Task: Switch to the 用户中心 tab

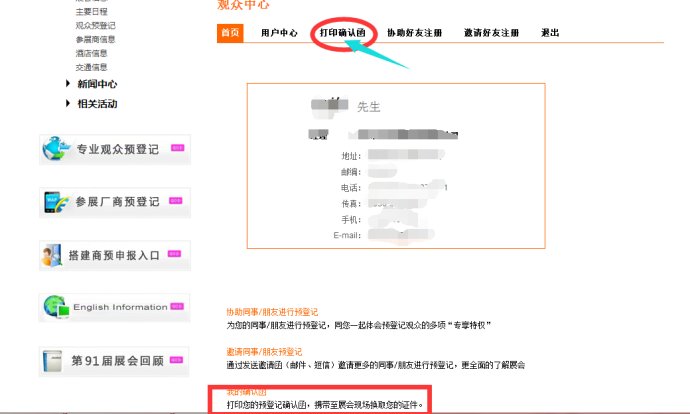Action: pos(279,33)
